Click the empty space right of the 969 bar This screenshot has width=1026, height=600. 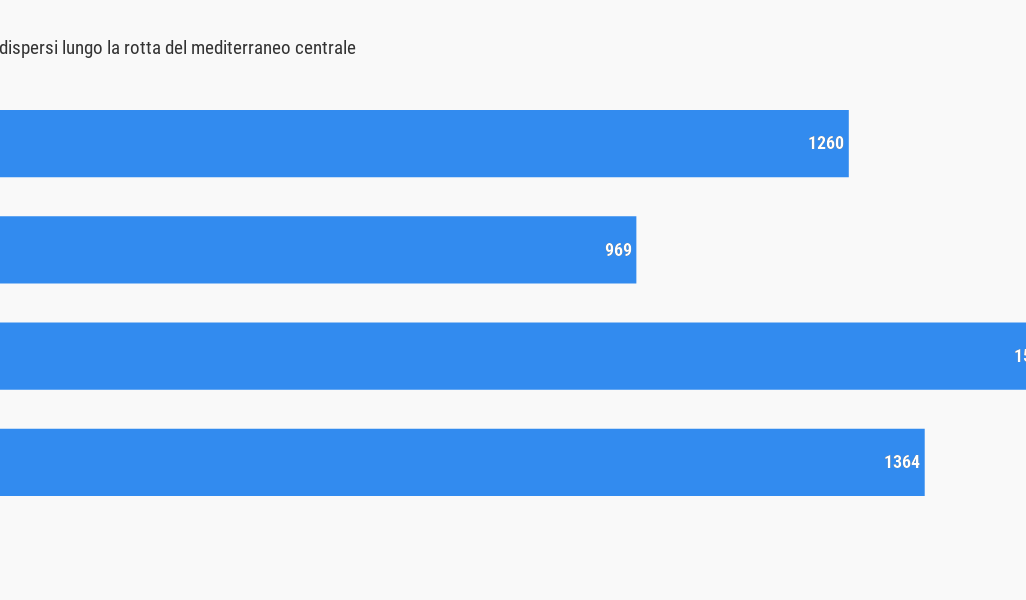831,250
